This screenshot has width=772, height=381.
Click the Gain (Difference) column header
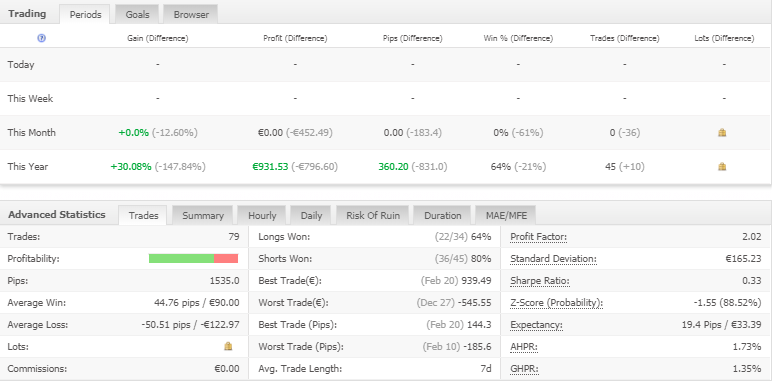coord(158,38)
